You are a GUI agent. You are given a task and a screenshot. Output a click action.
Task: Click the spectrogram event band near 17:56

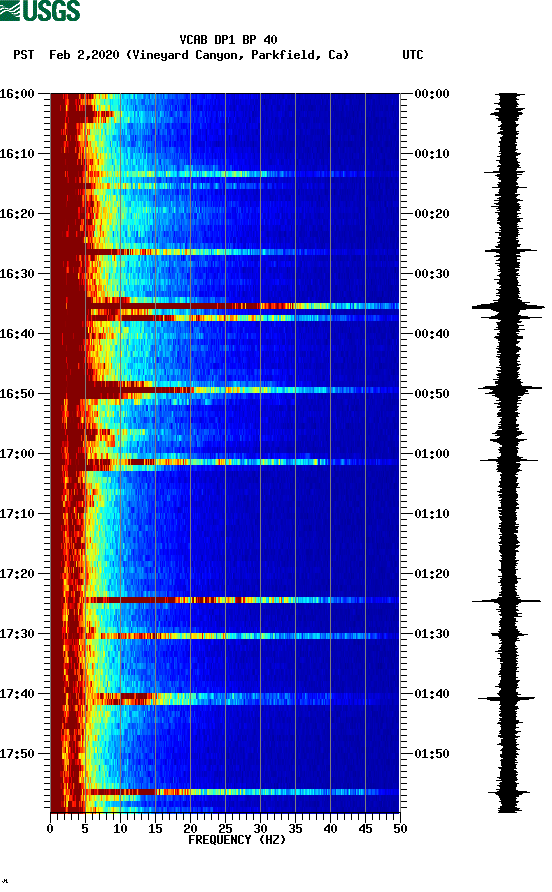coord(225,792)
